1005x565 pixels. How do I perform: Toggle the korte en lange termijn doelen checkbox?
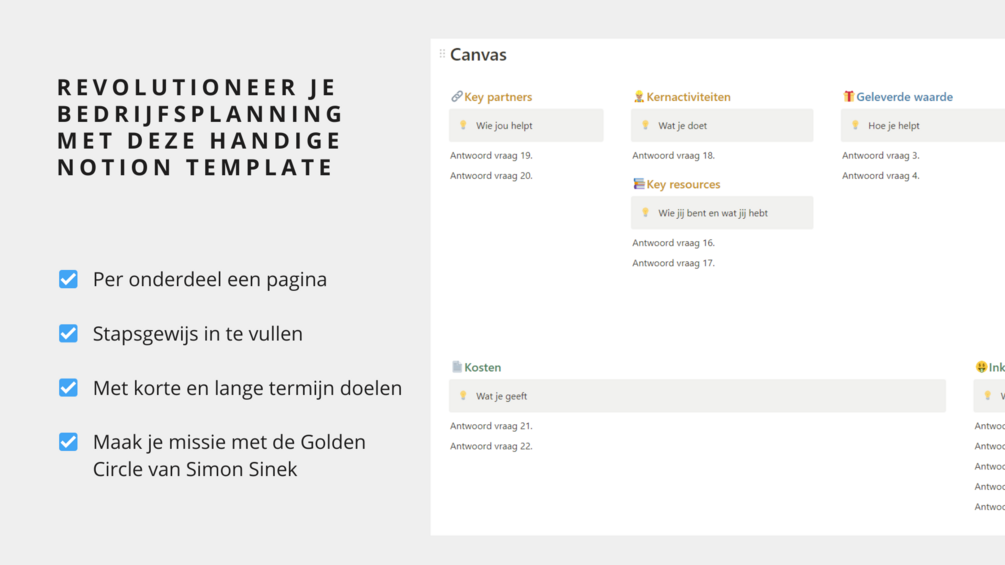(x=68, y=387)
